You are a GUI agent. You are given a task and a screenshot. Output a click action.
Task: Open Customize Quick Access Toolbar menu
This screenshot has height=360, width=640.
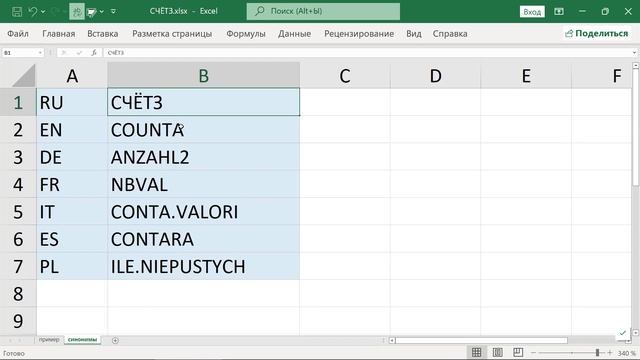point(113,12)
